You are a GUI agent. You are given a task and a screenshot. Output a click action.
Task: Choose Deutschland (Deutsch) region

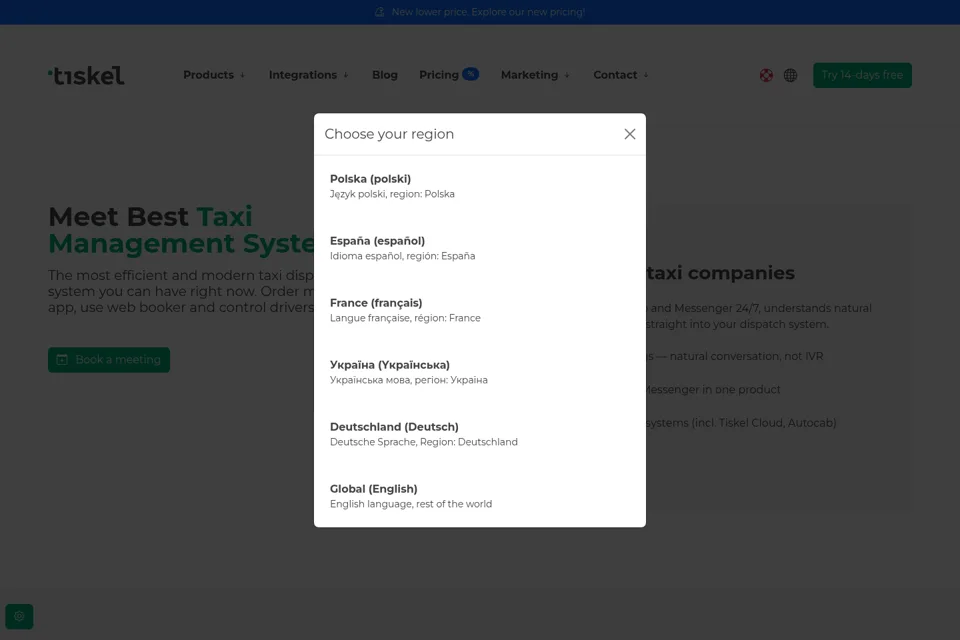479,434
